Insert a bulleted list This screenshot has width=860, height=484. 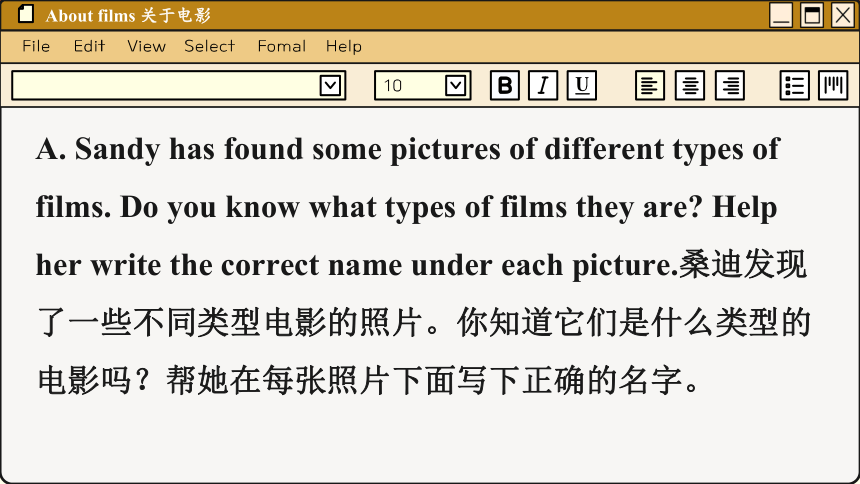[794, 86]
